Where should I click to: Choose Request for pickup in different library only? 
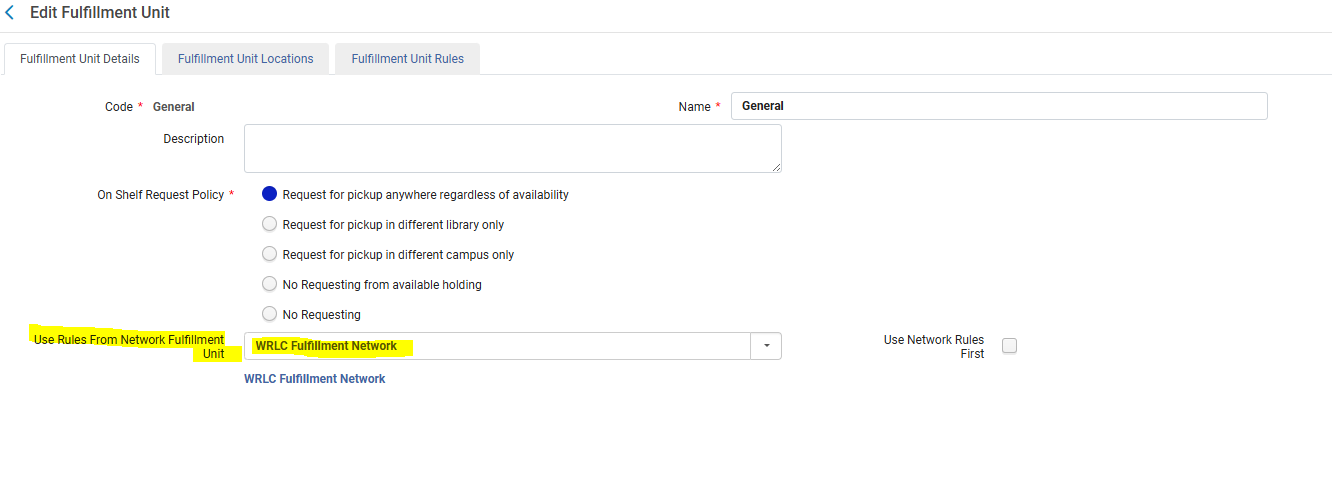coord(269,224)
